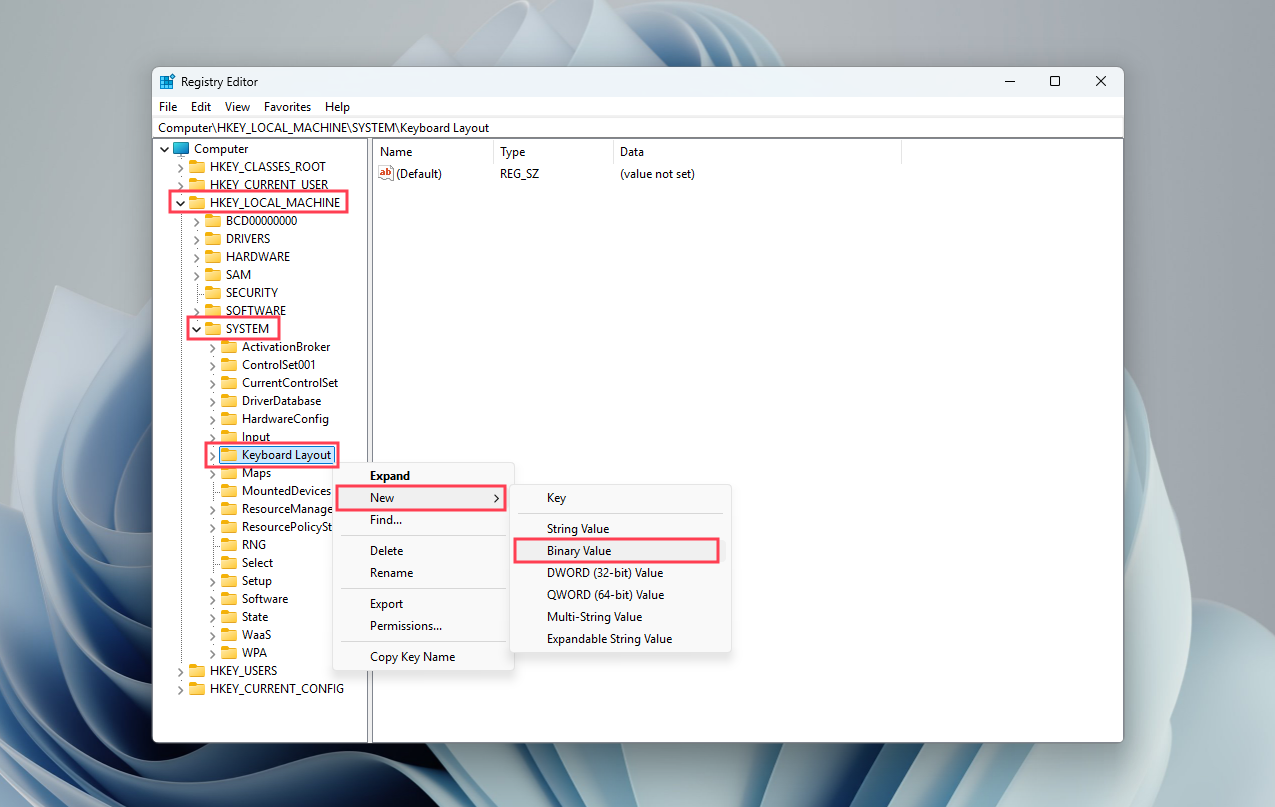
Task: Click the HardwareConfig folder icon
Action: [229, 419]
